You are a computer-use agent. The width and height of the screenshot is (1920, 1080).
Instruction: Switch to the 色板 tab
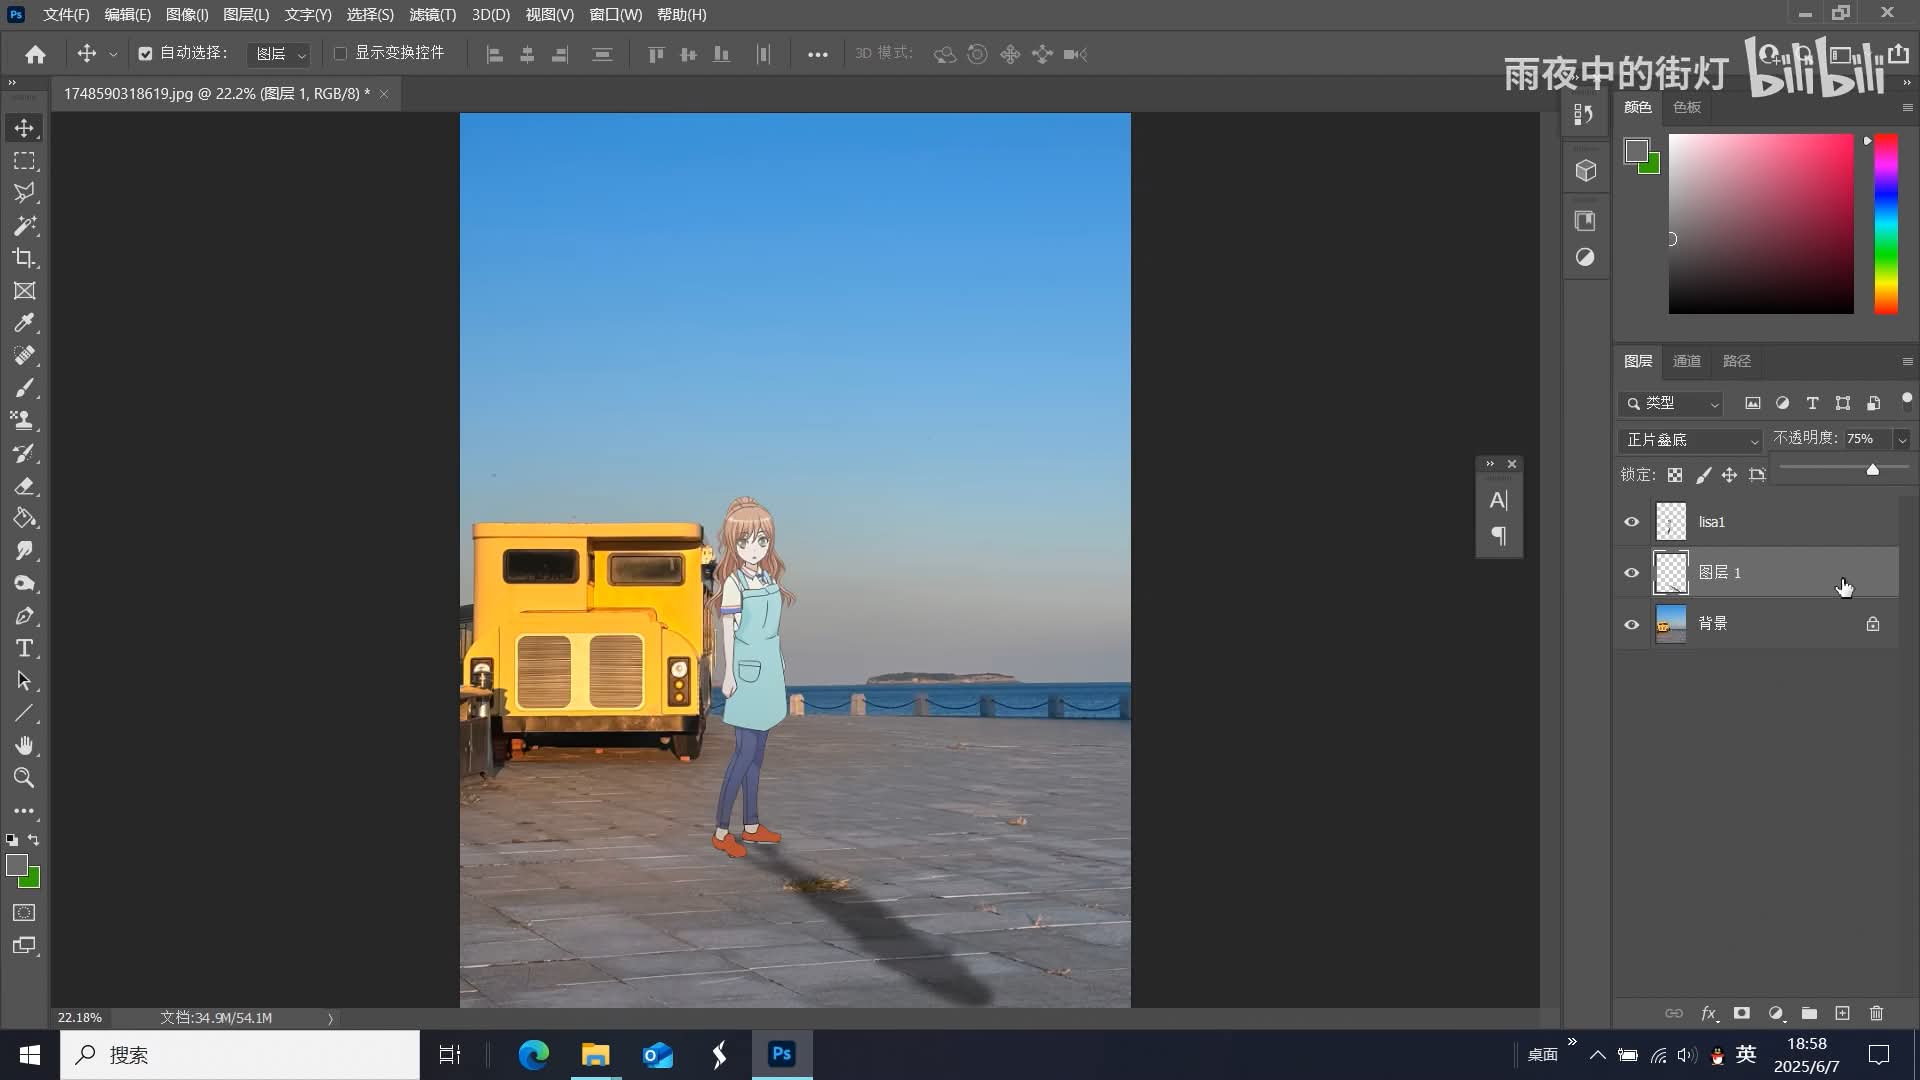click(x=1687, y=107)
